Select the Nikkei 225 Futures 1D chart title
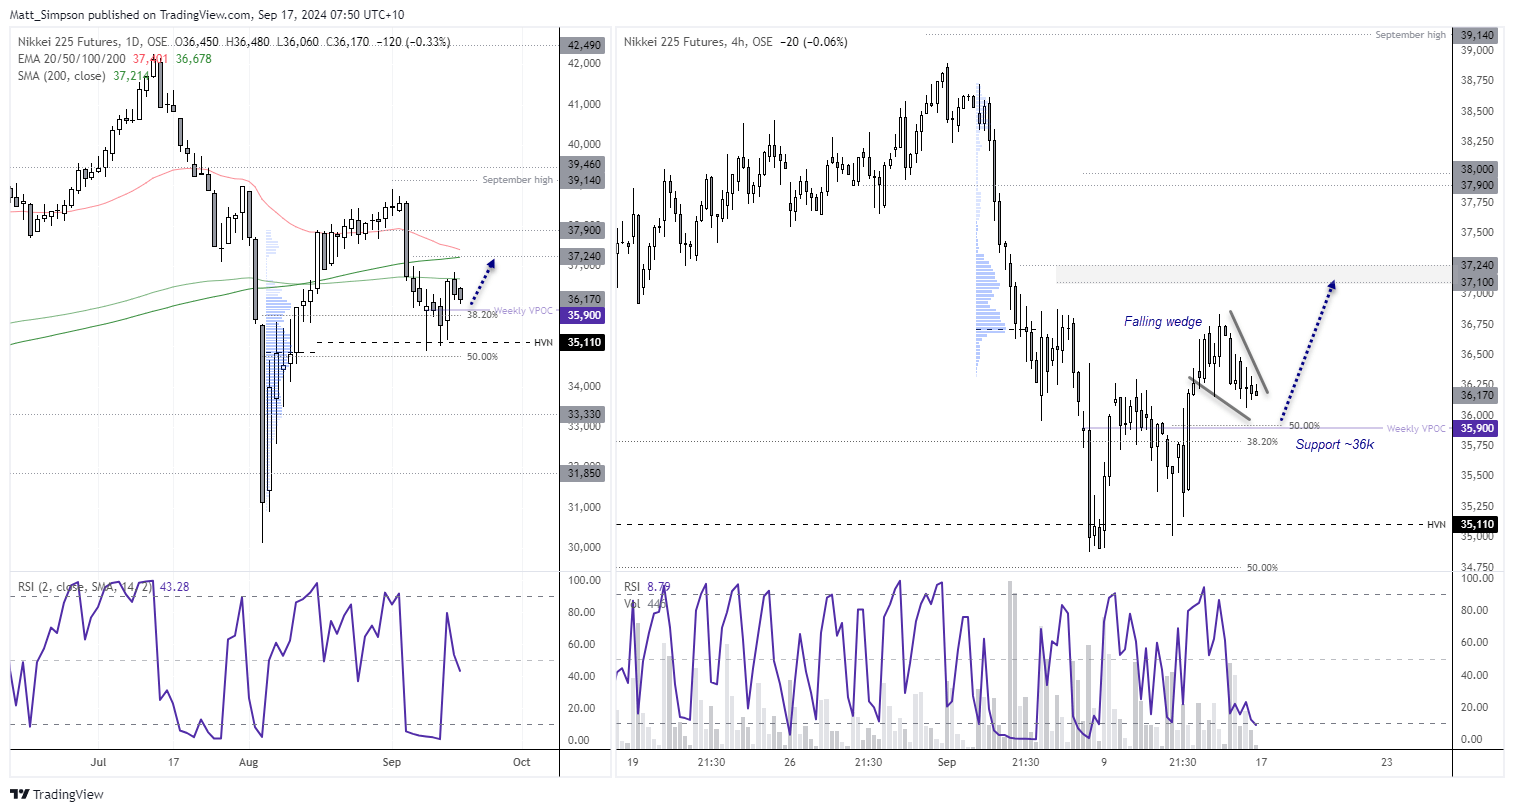 pyautogui.click(x=93, y=42)
